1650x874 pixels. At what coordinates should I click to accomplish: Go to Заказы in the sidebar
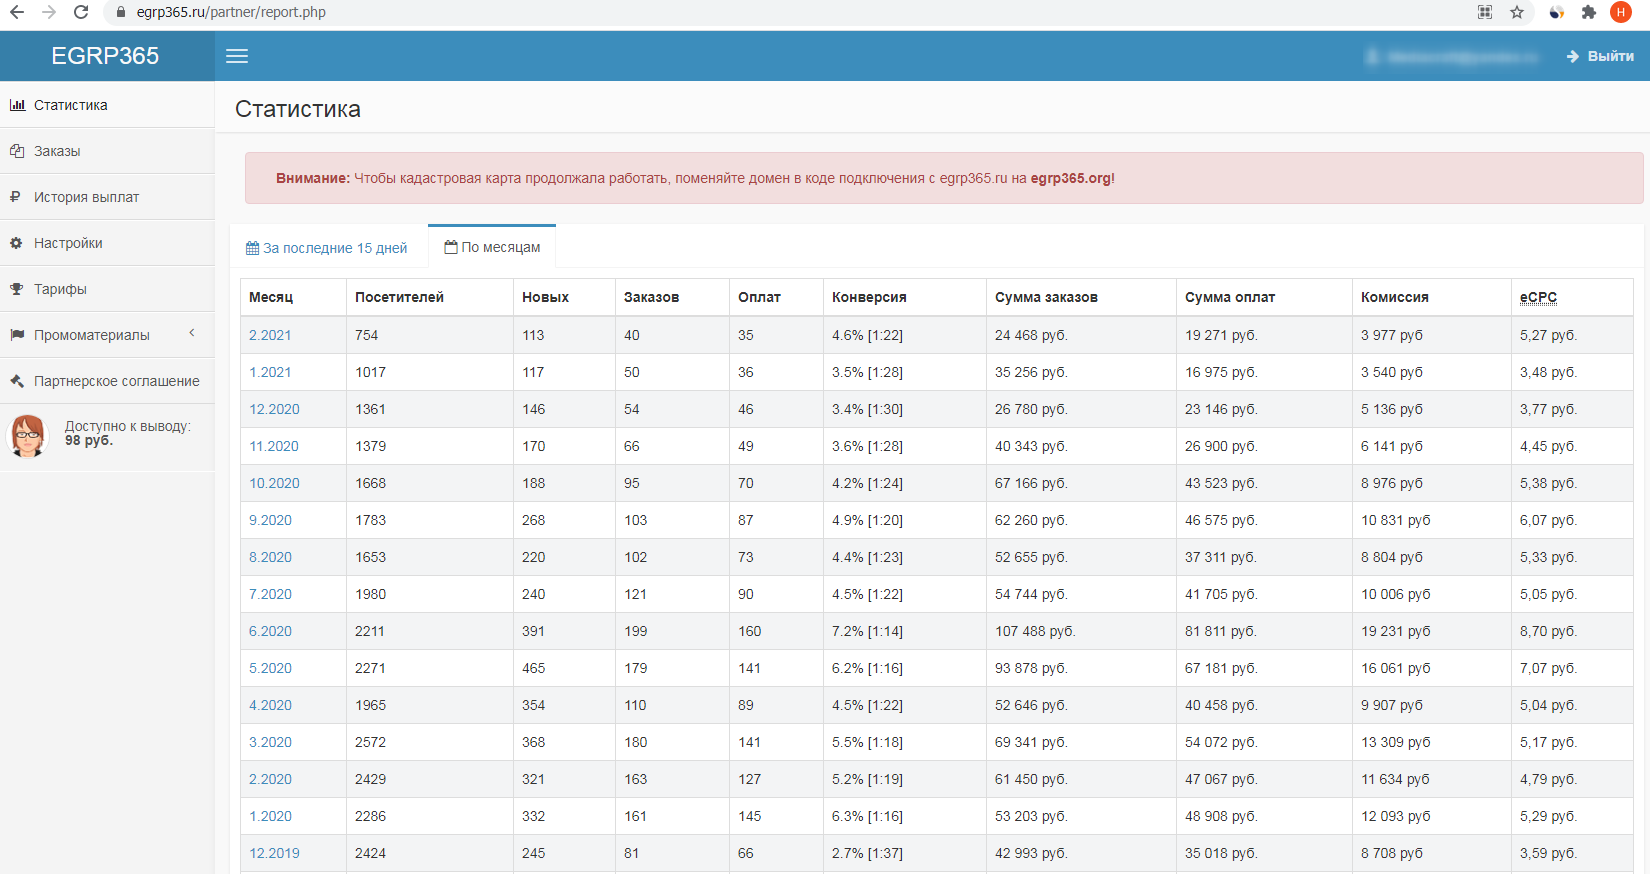coord(57,151)
